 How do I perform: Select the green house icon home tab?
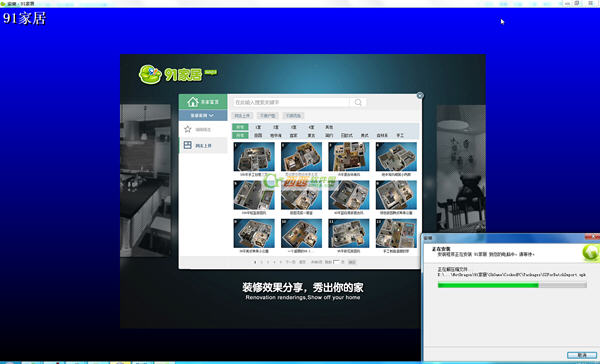(x=203, y=102)
